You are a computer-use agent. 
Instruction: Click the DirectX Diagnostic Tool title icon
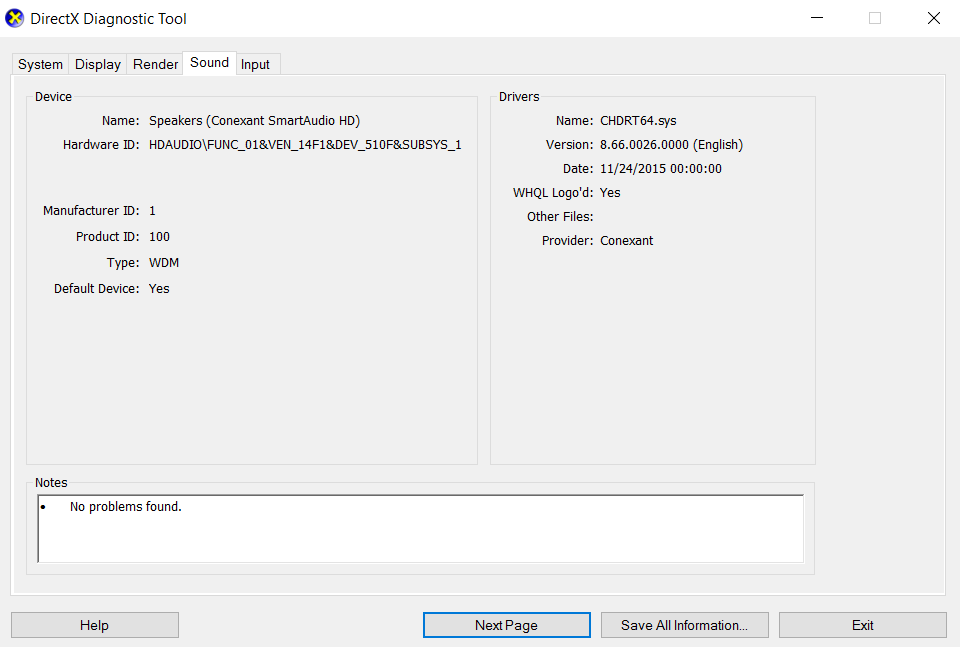pyautogui.click(x=15, y=18)
